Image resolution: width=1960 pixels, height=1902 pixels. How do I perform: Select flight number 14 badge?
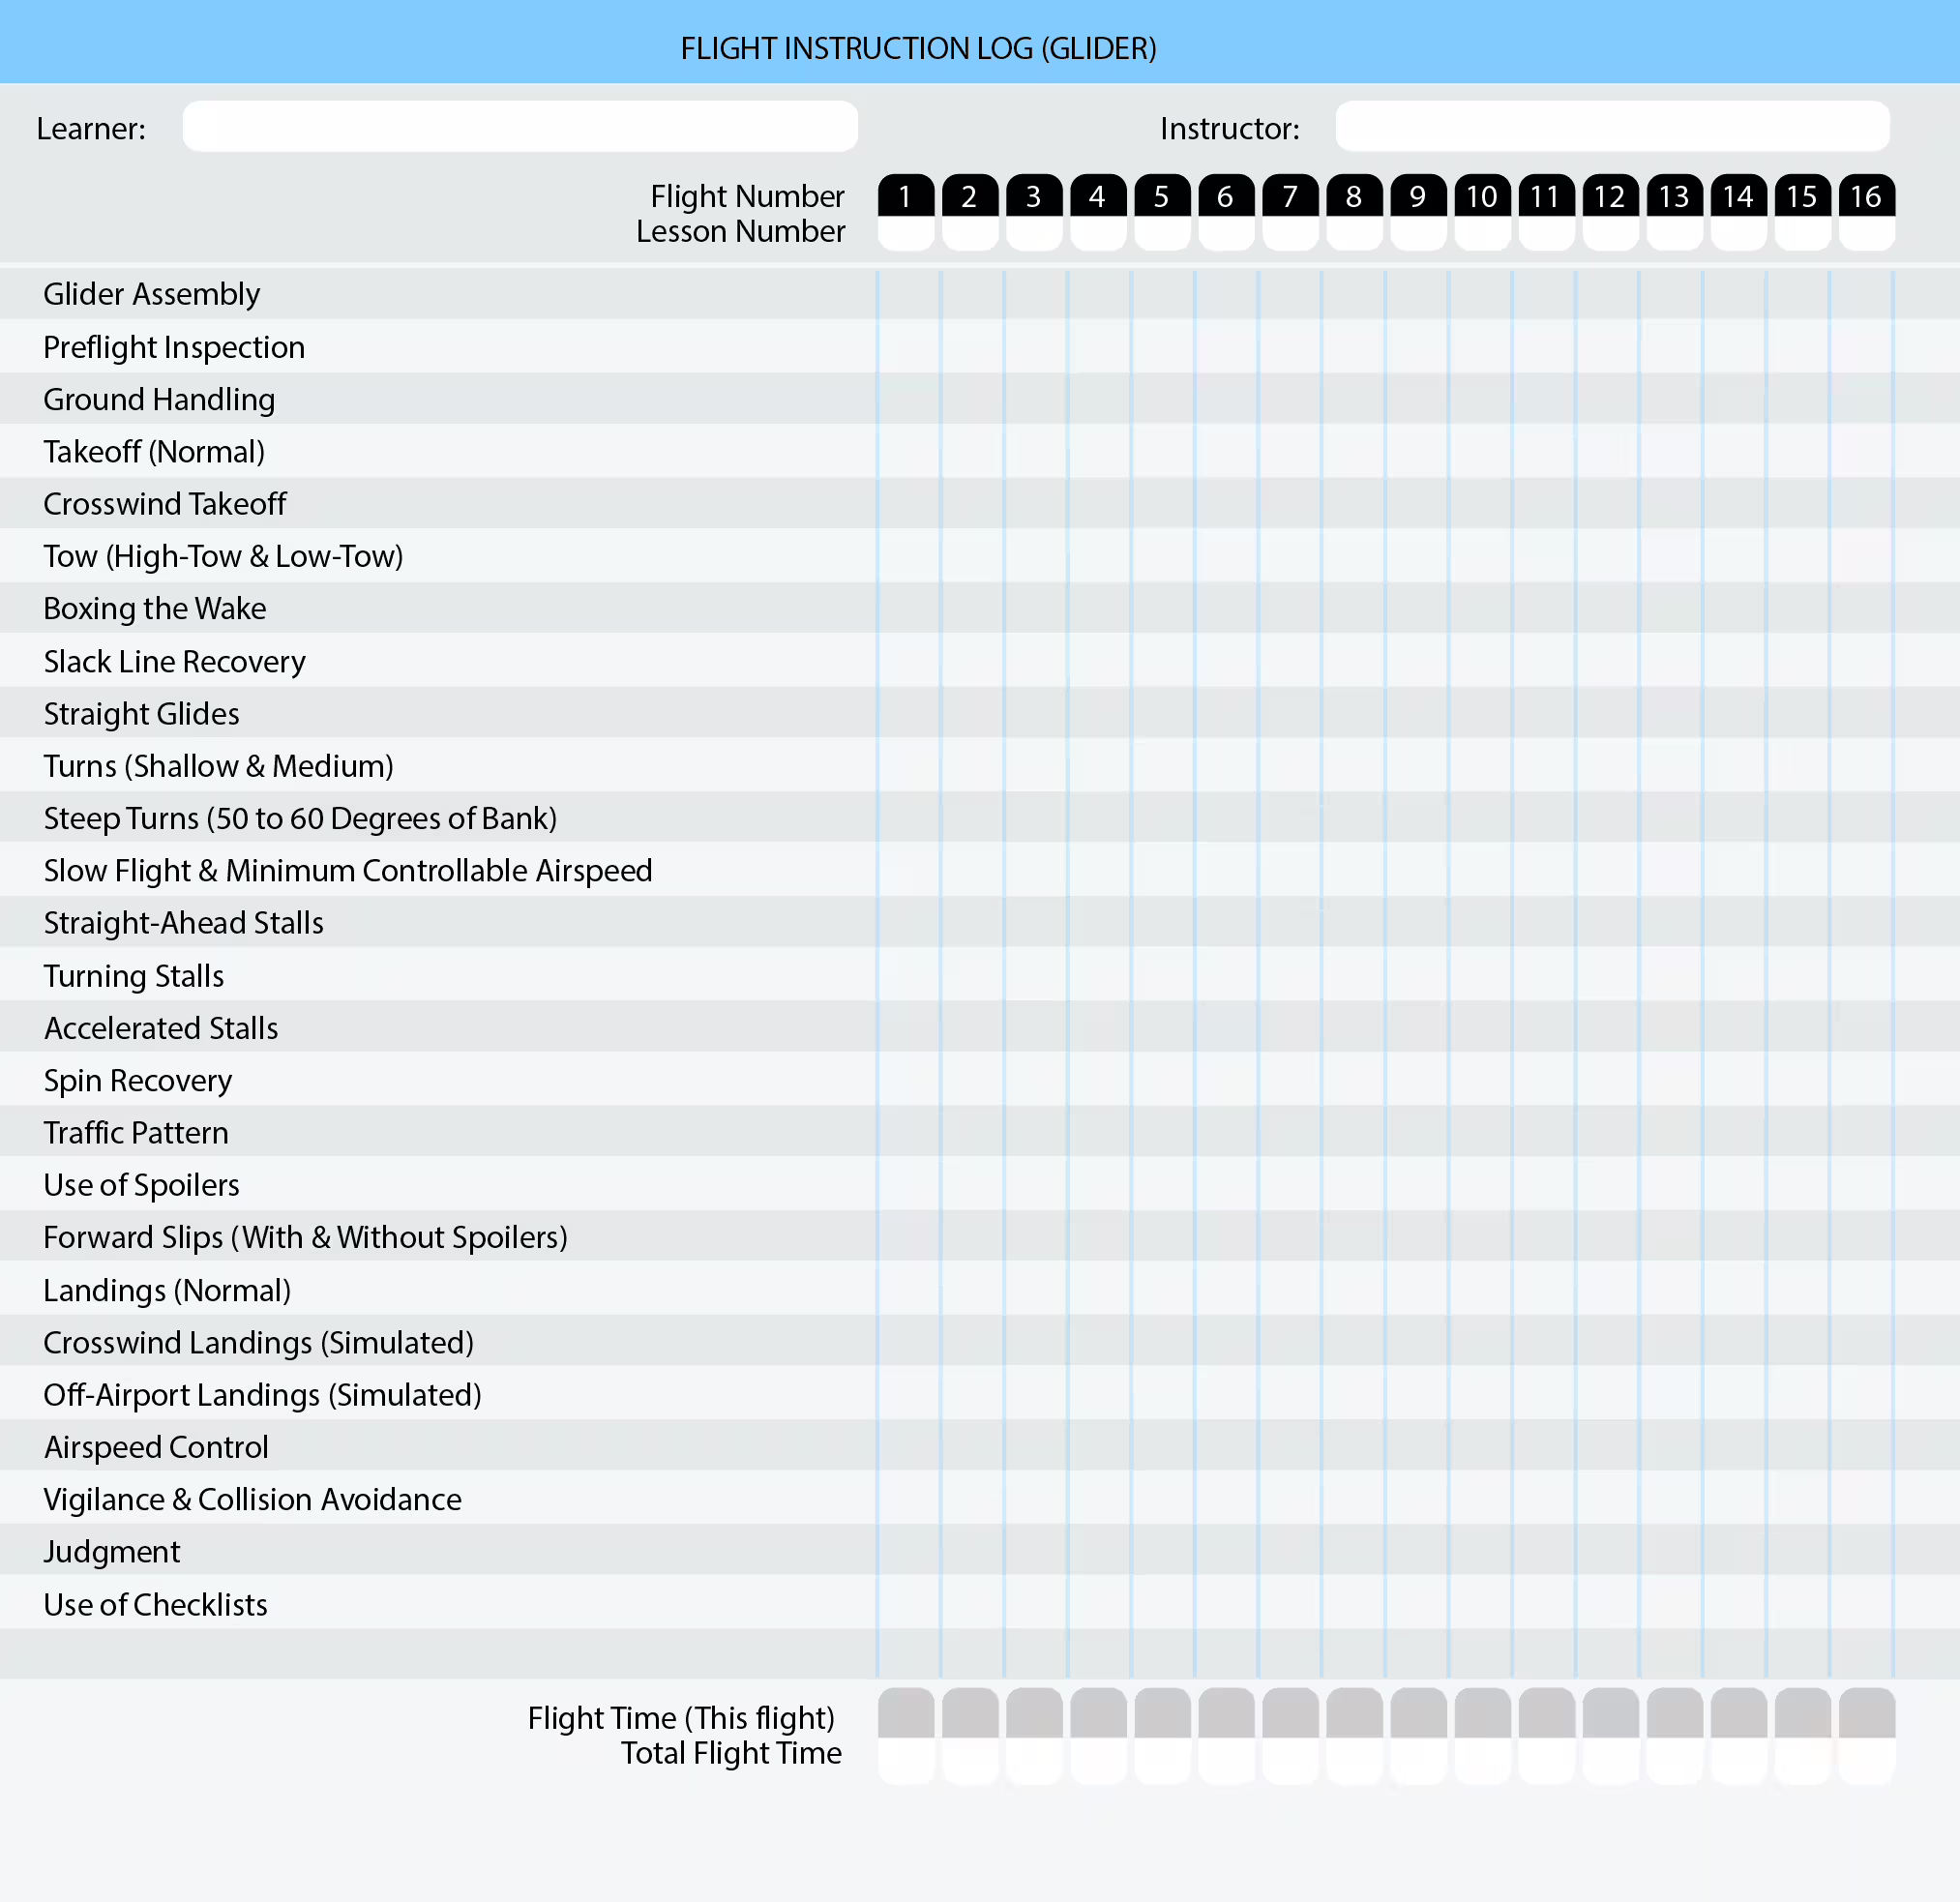(1738, 196)
